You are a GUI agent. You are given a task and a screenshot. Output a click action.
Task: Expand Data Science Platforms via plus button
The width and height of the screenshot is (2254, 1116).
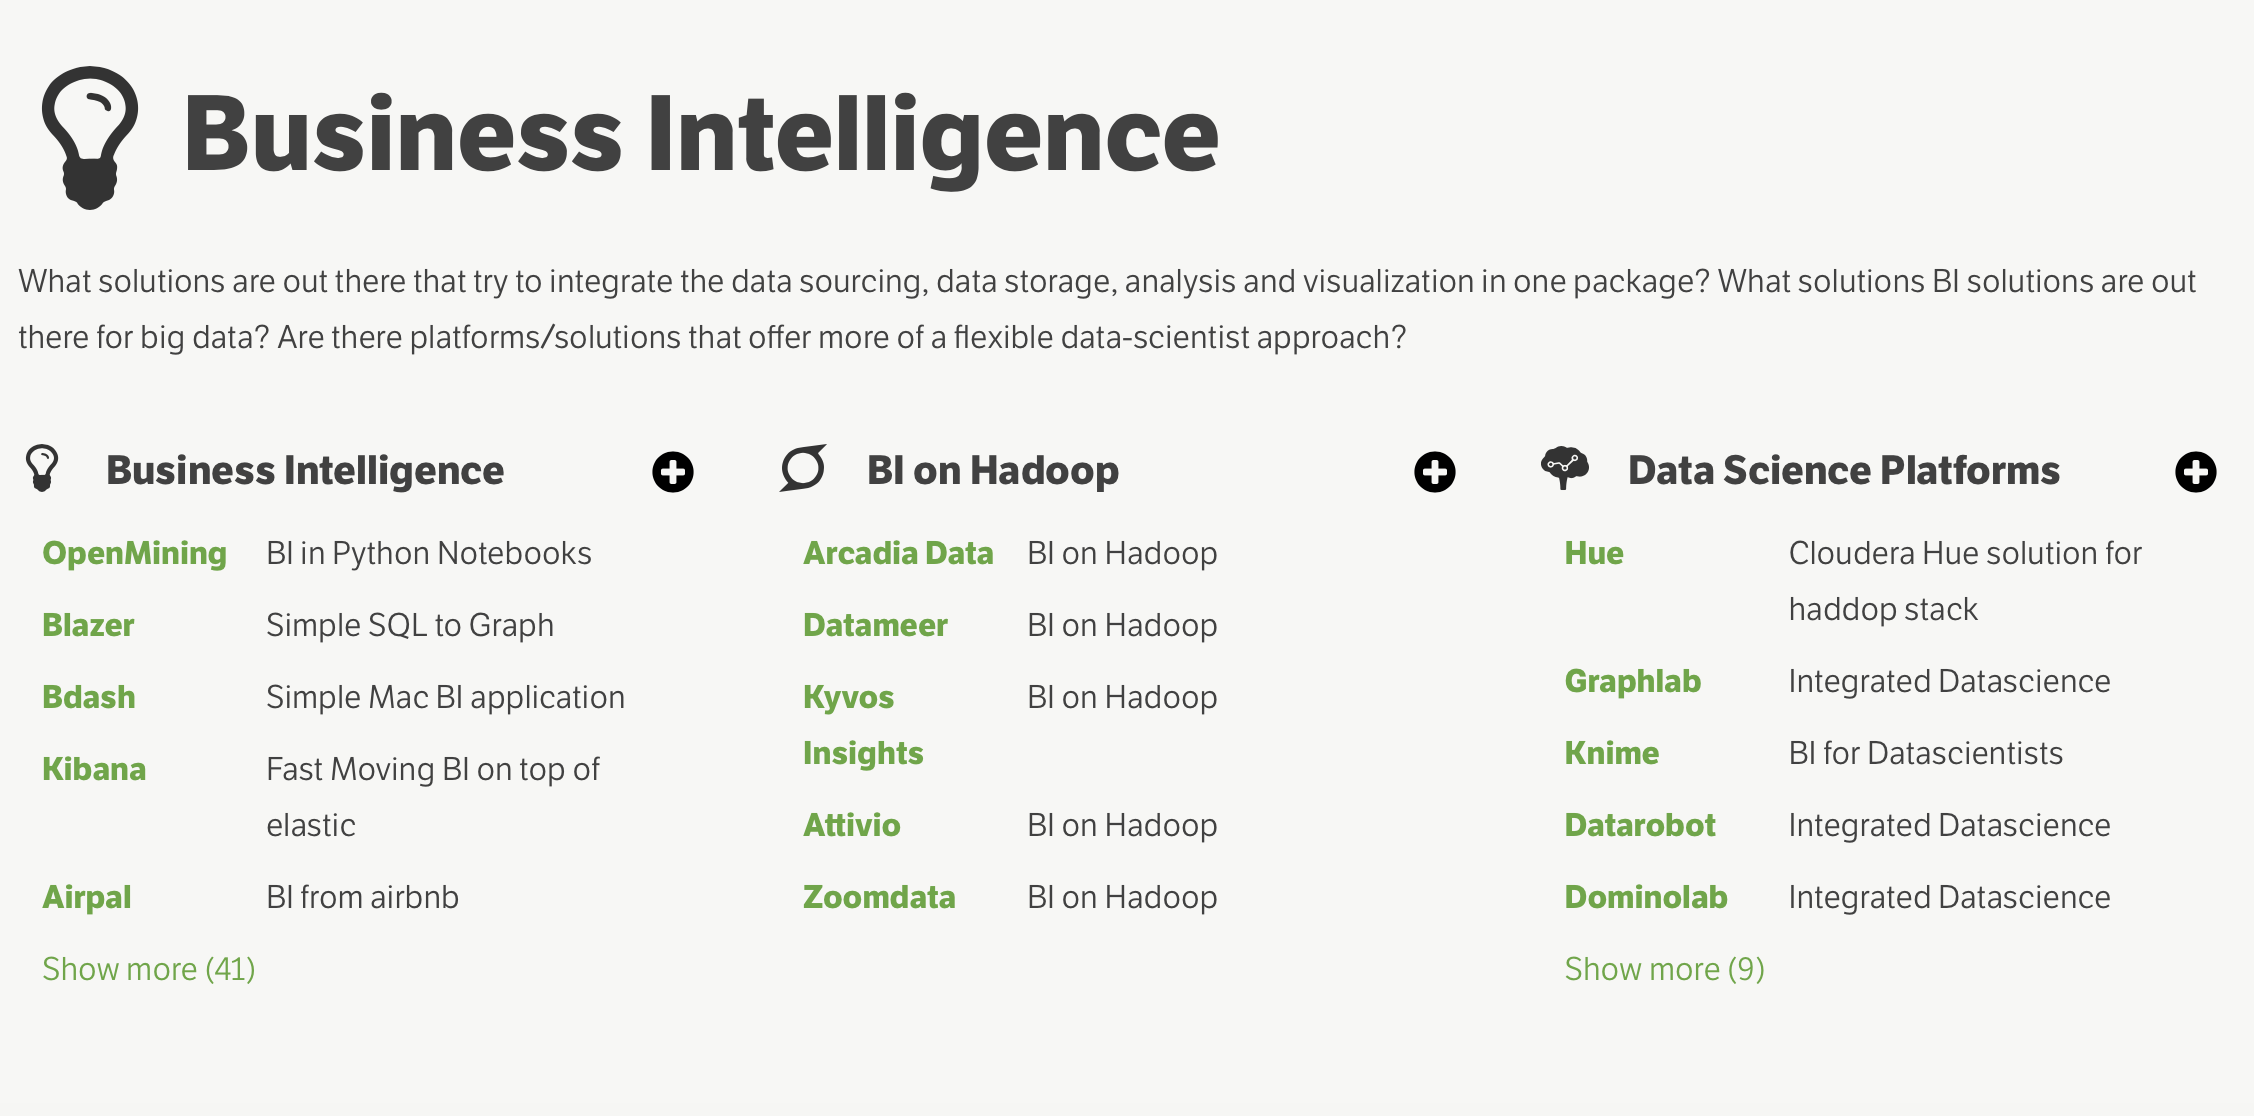(x=2197, y=471)
